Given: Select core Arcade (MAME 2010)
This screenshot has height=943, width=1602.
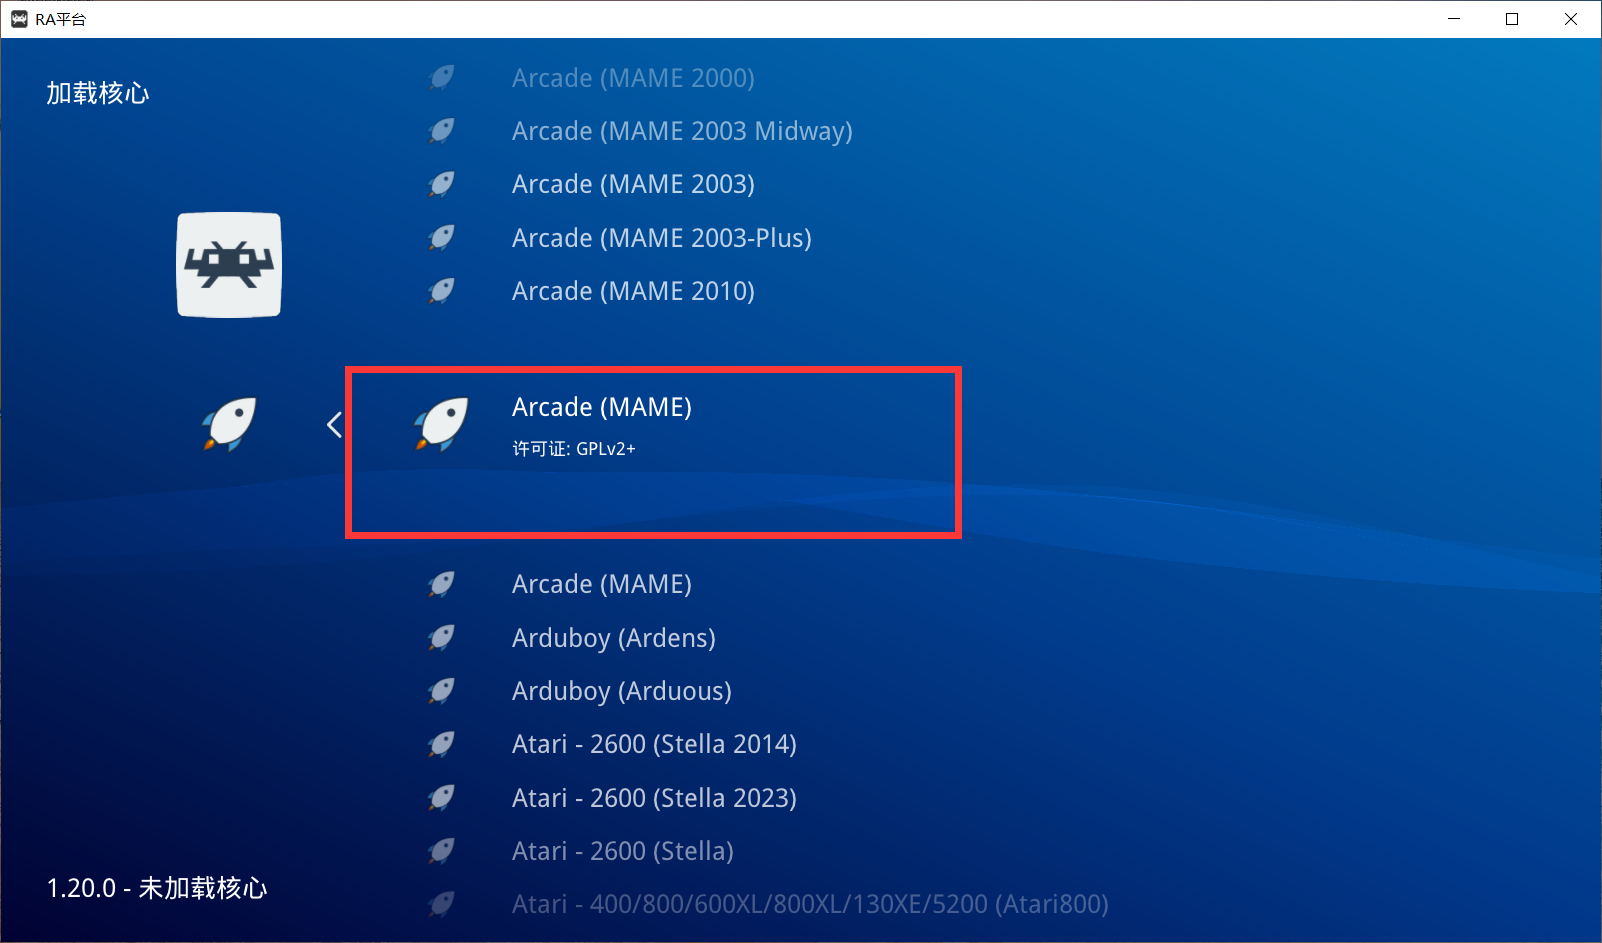Looking at the screenshot, I should point(633,291).
